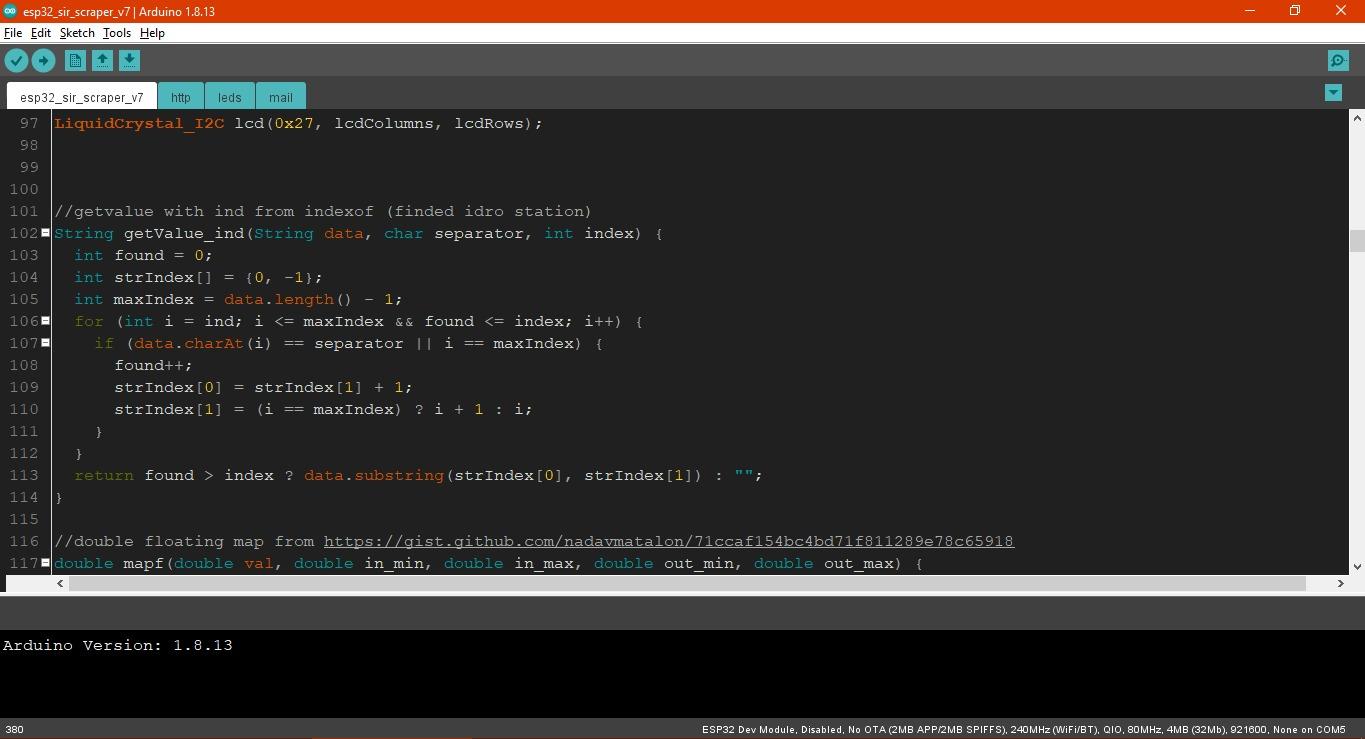Click the Verify sketch checkmark icon

coord(16,61)
